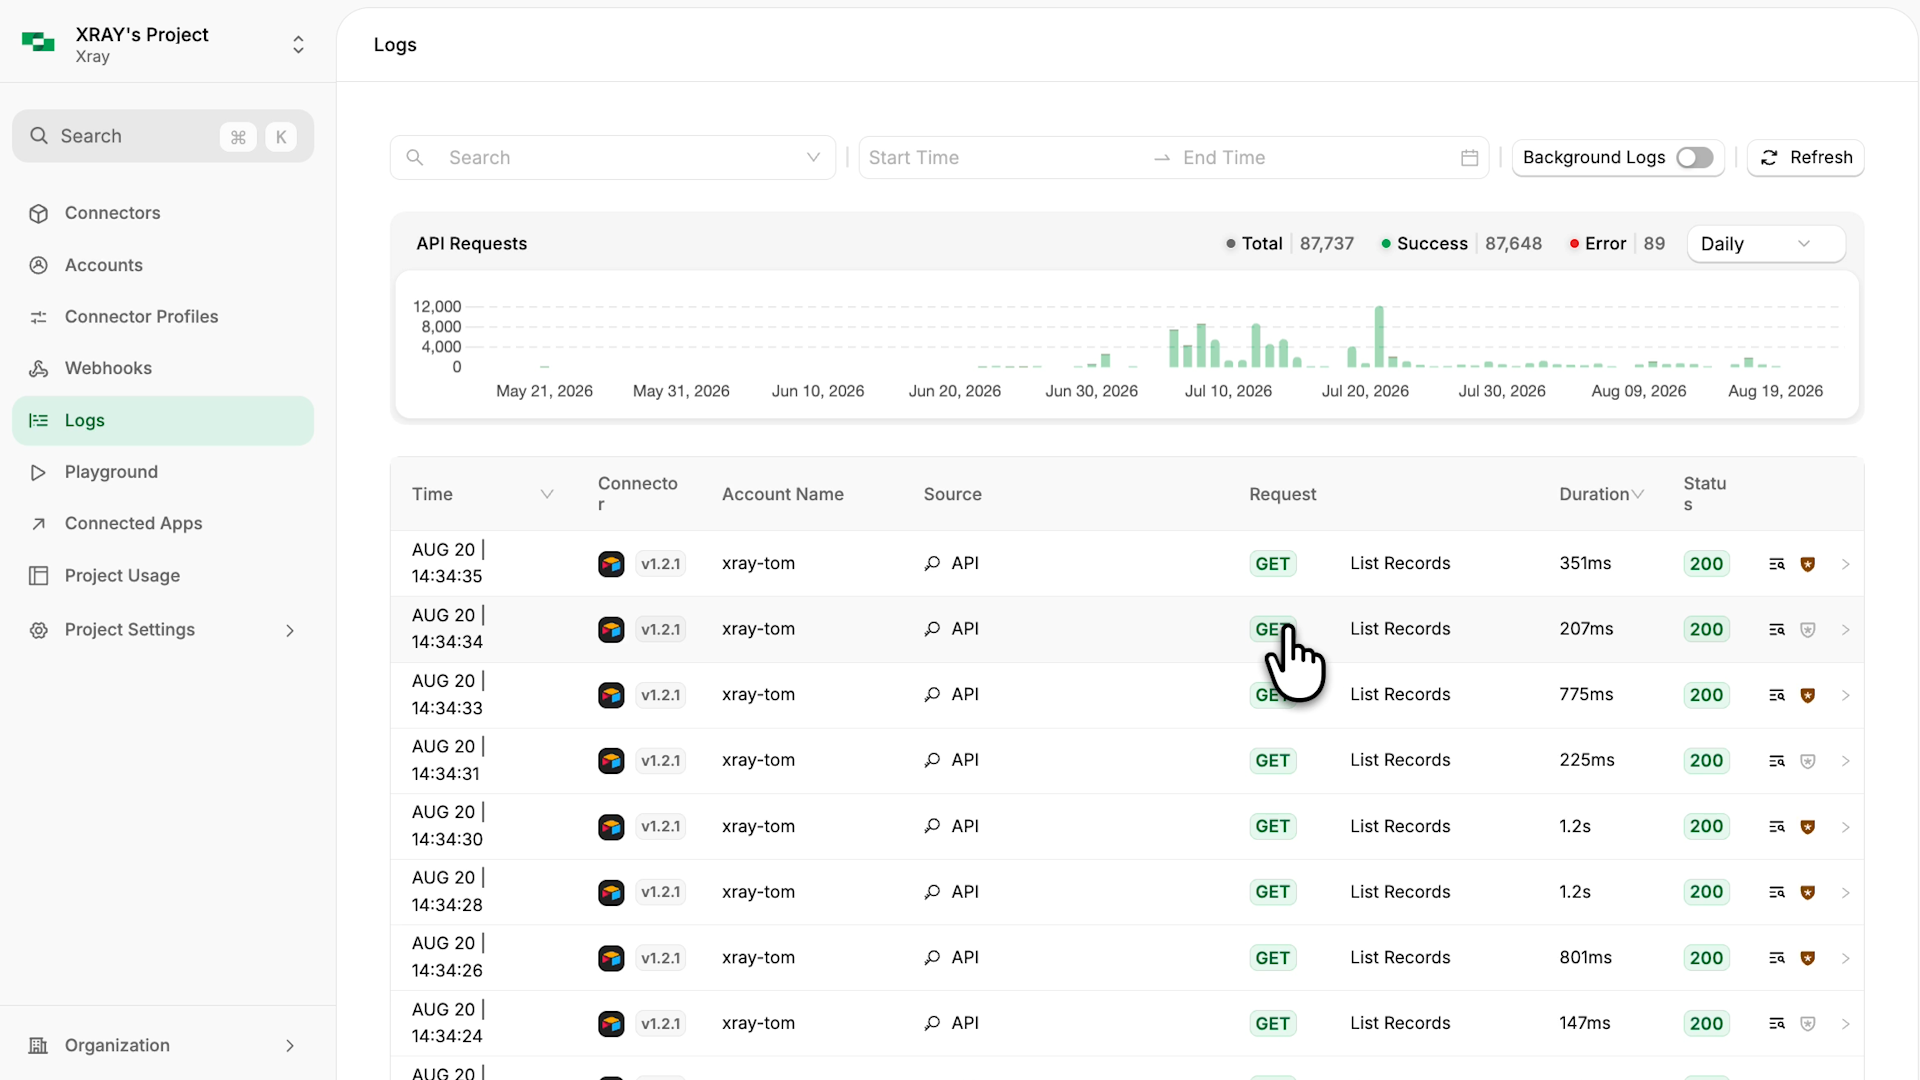Click the API source in the 14:34:24 row
This screenshot has height=1080, width=1920.
pos(951,1024)
